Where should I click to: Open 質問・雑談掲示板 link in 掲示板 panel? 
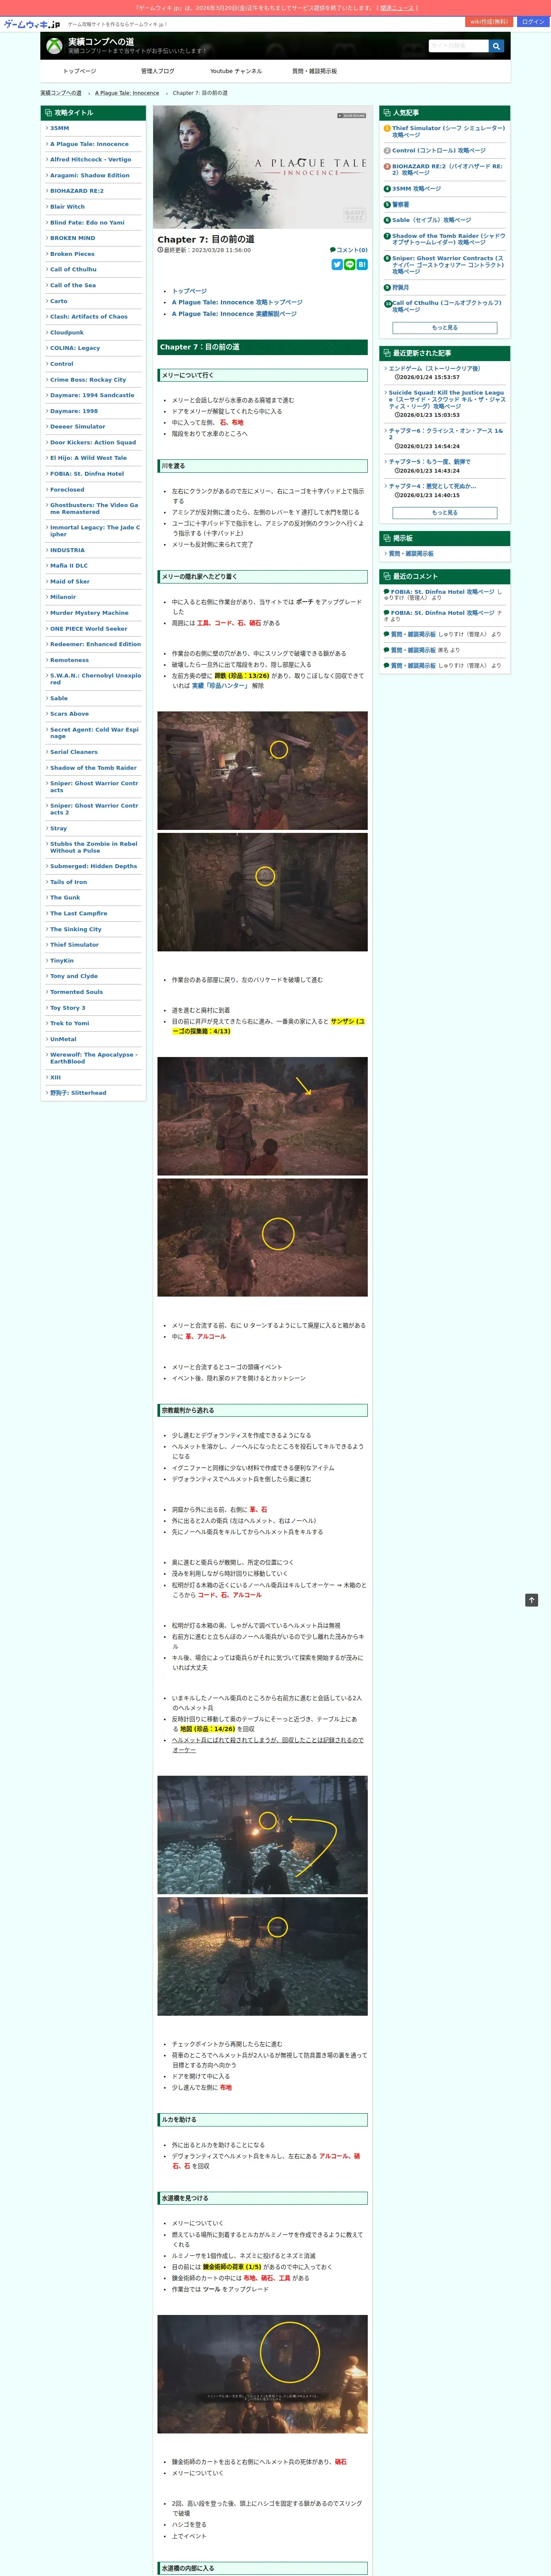[411, 554]
